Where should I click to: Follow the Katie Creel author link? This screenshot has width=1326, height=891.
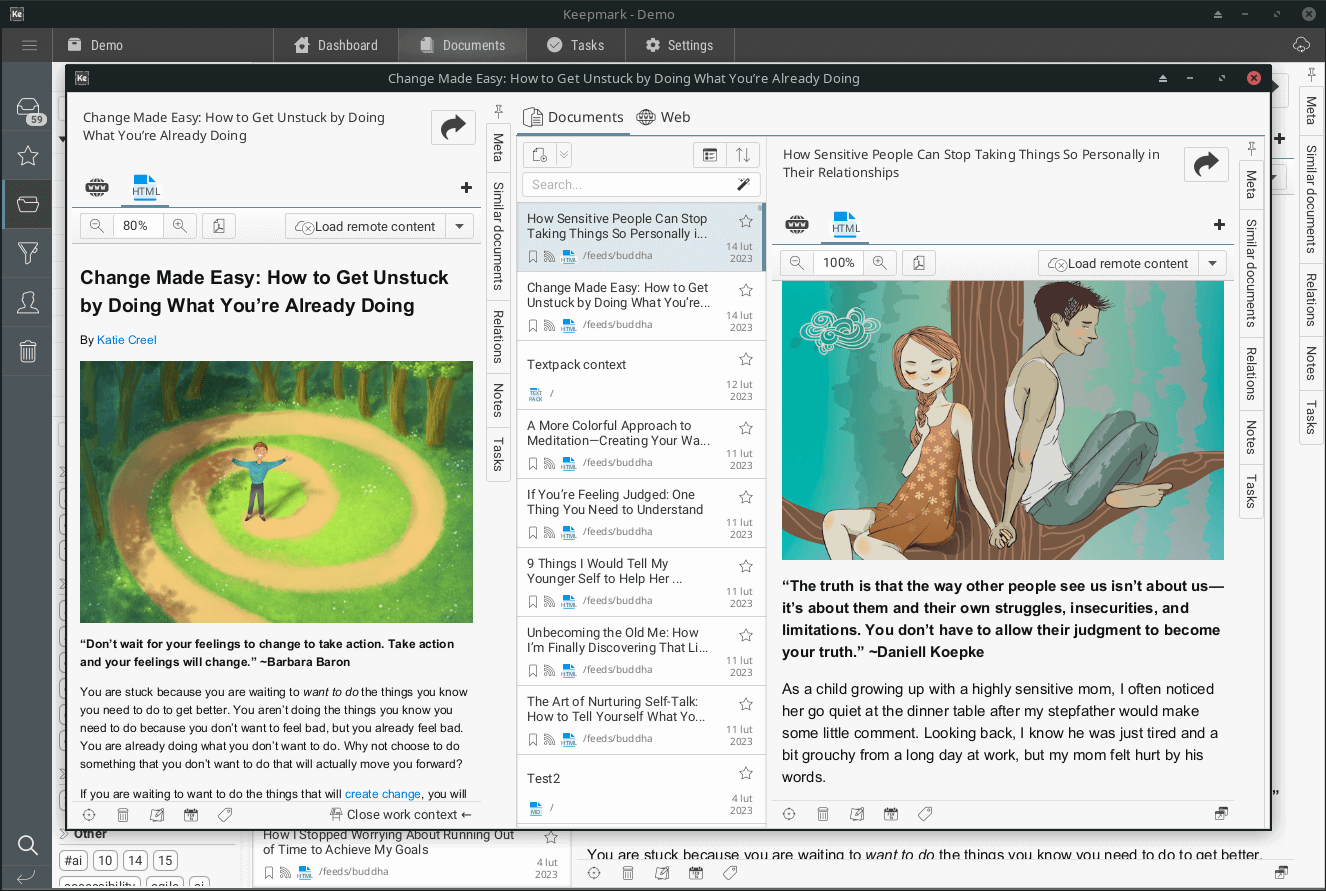(126, 340)
